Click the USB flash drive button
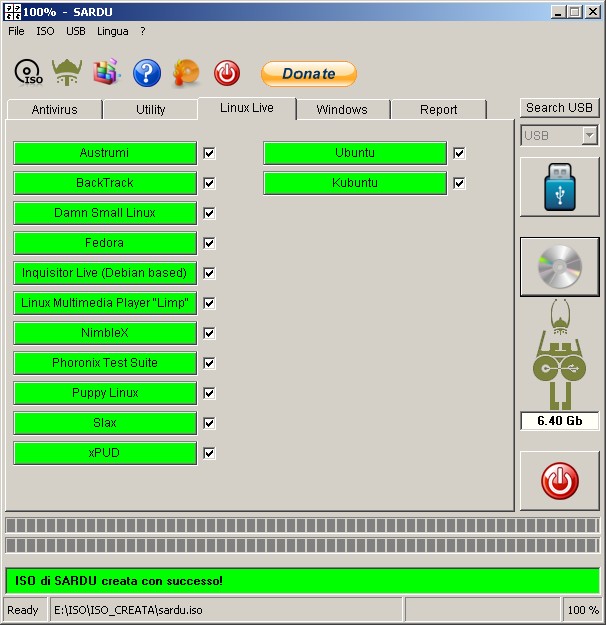 [560, 187]
